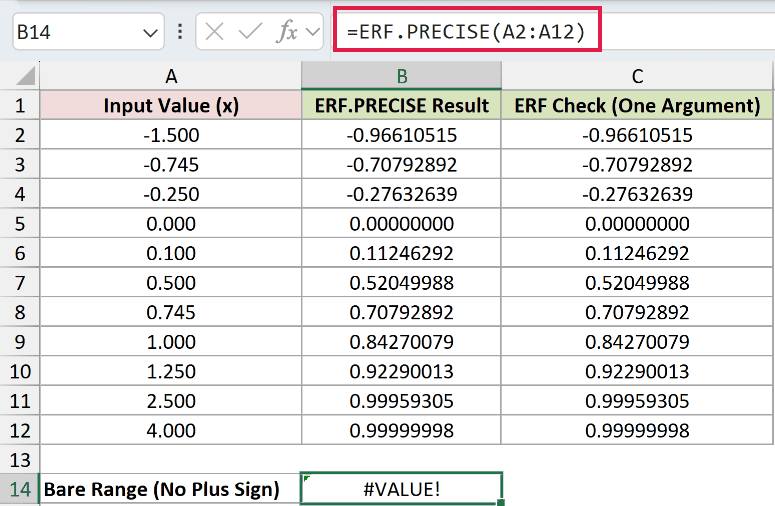Select cell A8 with 0.745
The width and height of the screenshot is (775, 506).
click(x=171, y=312)
